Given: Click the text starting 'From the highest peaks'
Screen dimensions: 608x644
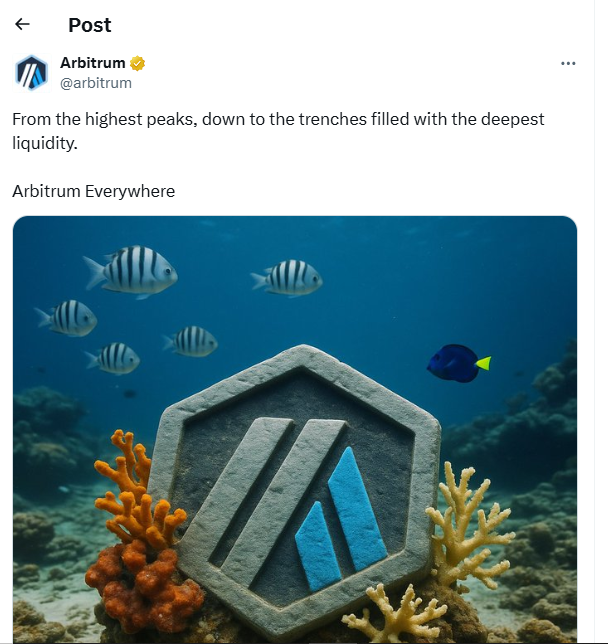Looking at the screenshot, I should (x=278, y=120).
